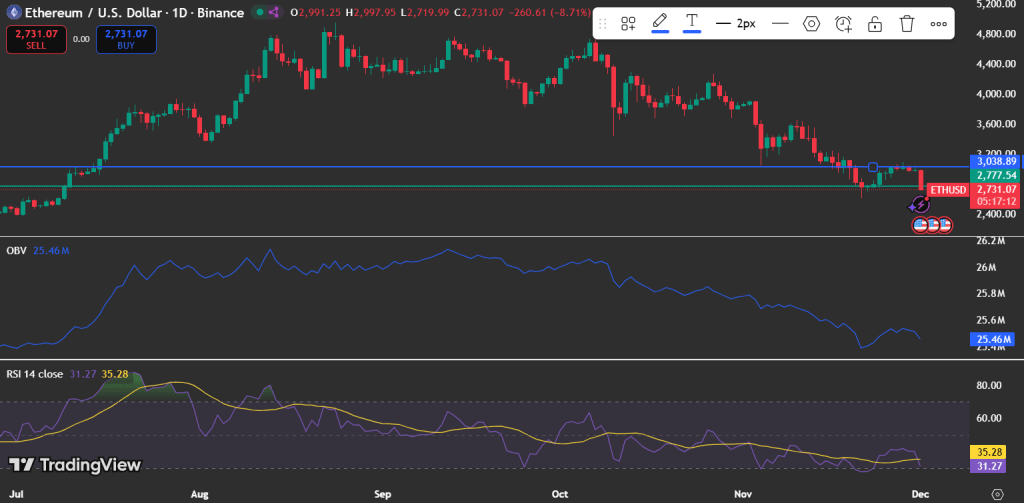Image resolution: width=1024 pixels, height=503 pixels.
Task: Click the 0.00 spread value
Action: 82,39
